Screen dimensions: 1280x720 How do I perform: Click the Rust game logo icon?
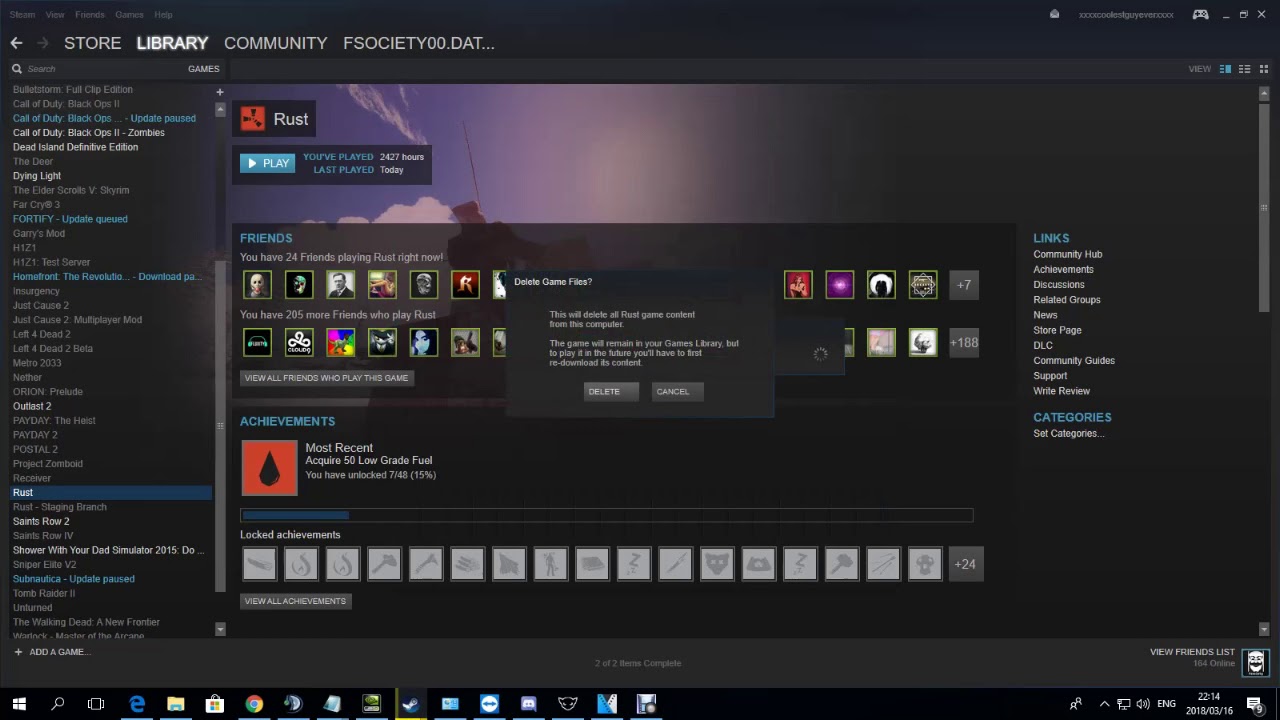coord(253,119)
